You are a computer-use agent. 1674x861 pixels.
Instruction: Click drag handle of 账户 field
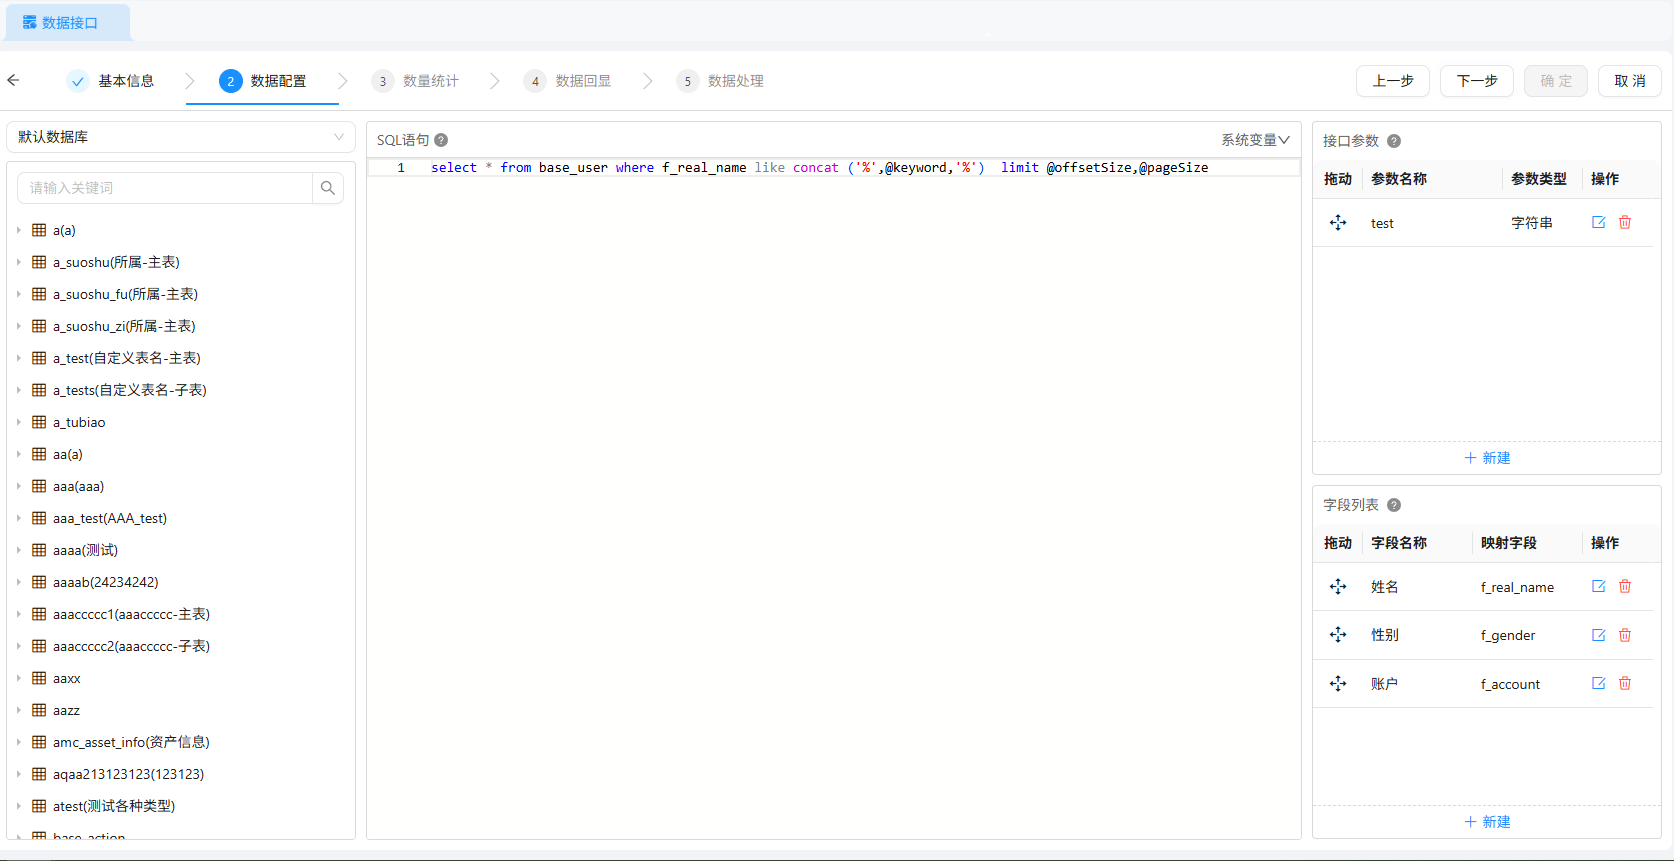point(1338,684)
